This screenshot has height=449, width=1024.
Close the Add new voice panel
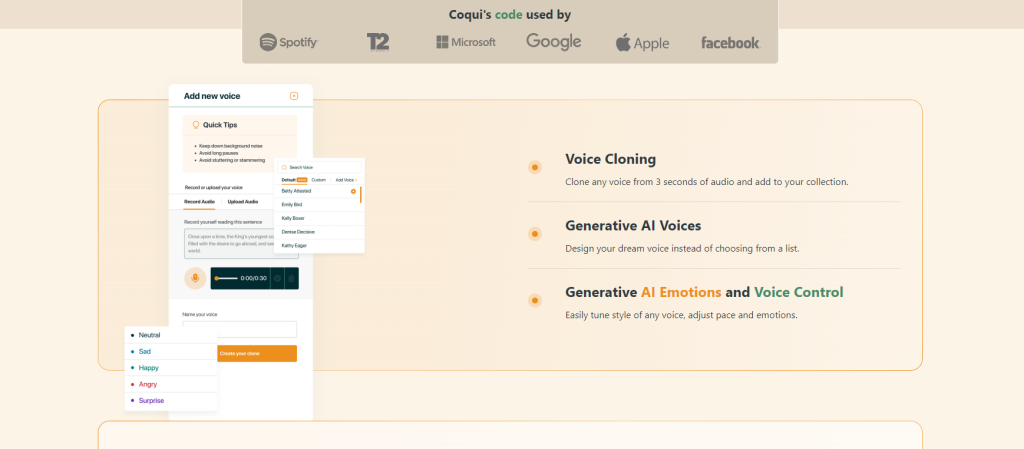click(x=294, y=96)
